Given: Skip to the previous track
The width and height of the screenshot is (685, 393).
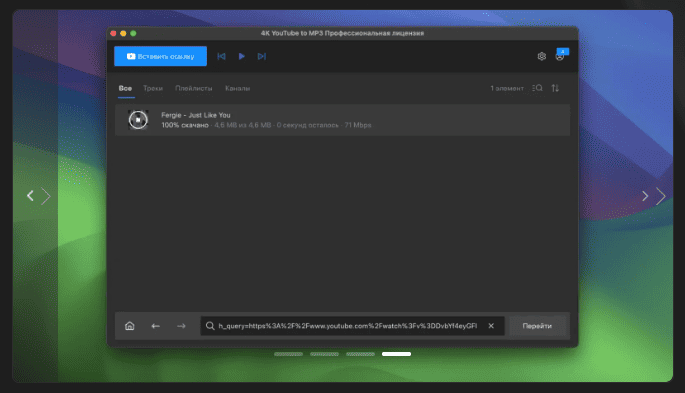Looking at the screenshot, I should (221, 56).
